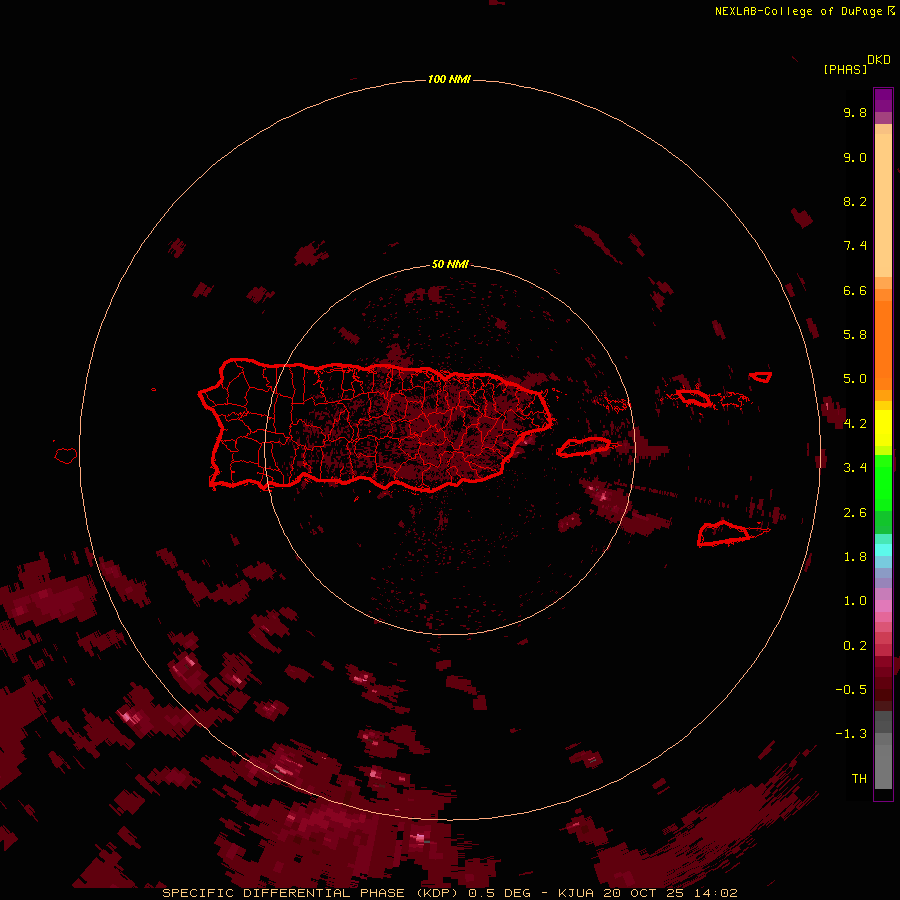
Task: Click the 0.2 value on color scale
Action: 855,646
